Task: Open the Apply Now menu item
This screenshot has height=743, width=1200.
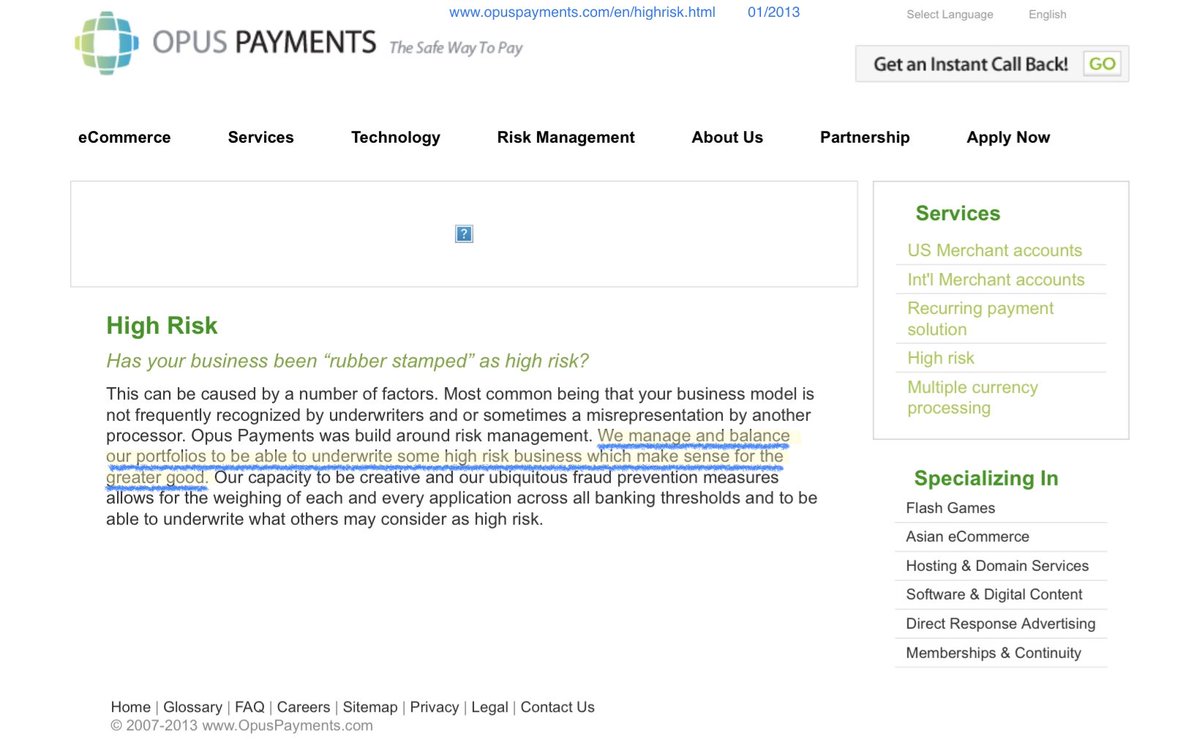Action: point(1008,138)
